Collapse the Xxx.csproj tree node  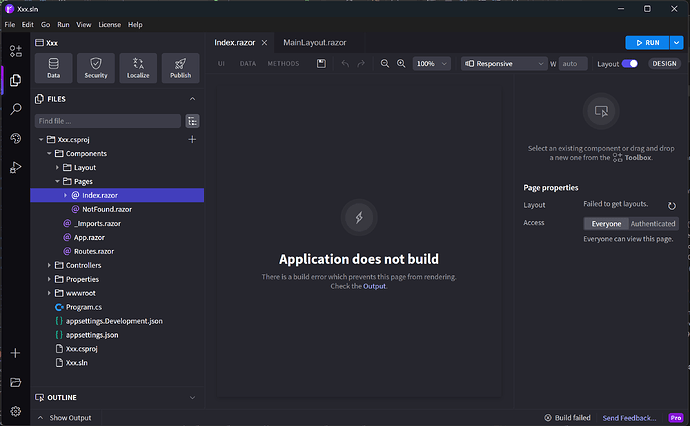pos(41,140)
